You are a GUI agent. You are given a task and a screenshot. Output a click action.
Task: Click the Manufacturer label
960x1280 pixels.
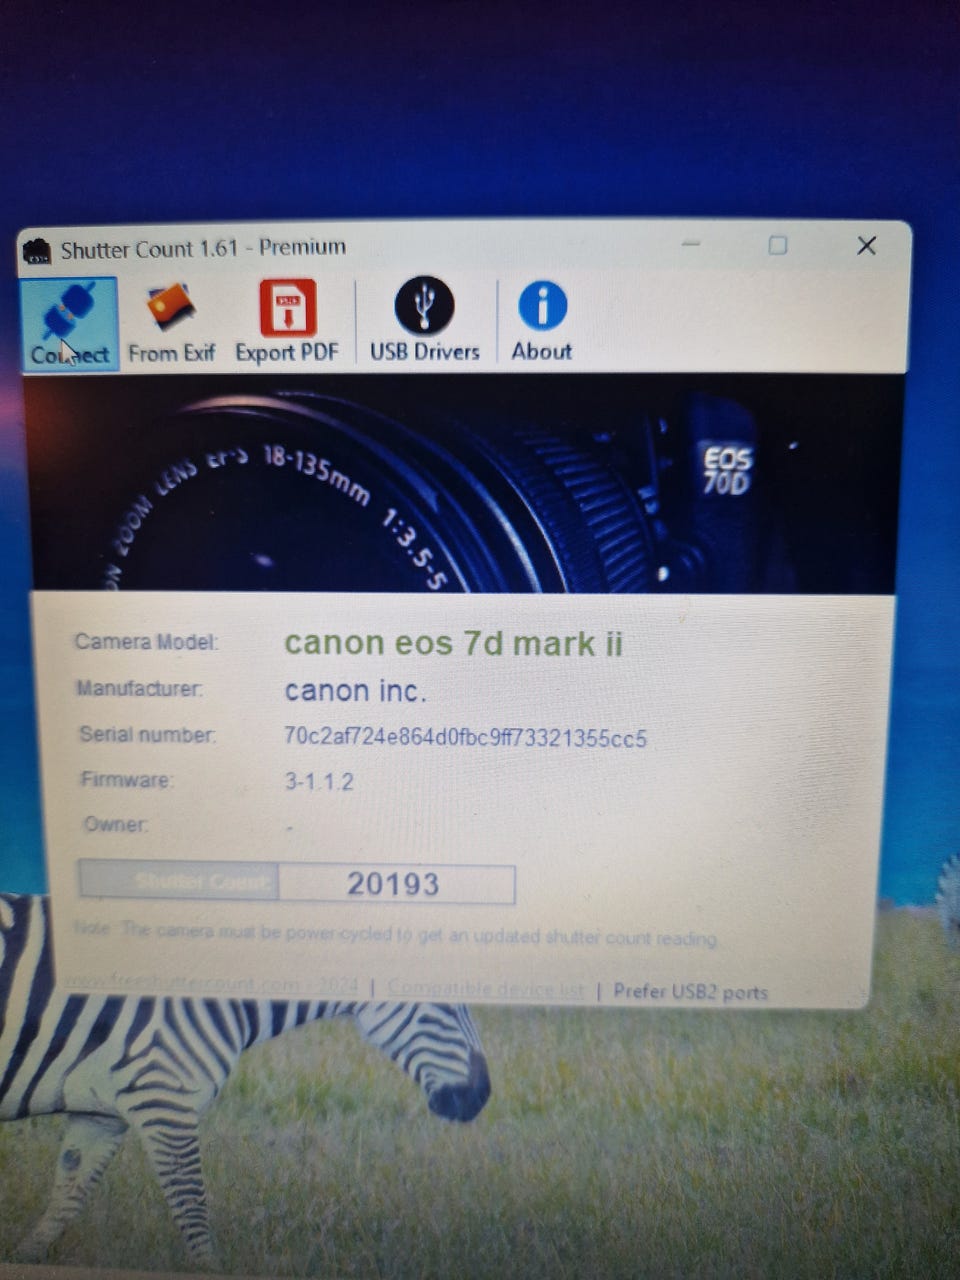point(139,688)
